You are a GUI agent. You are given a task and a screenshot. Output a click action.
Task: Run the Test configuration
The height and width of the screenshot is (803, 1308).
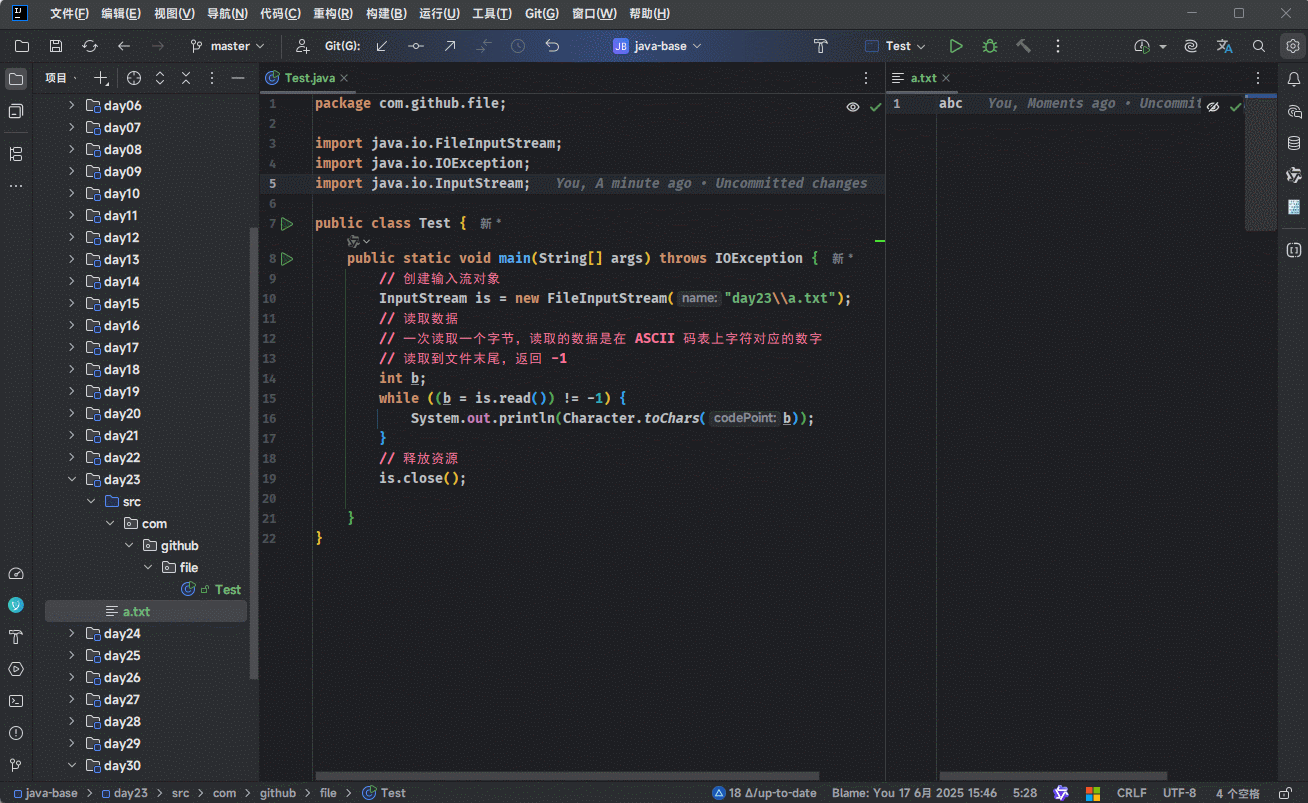click(x=956, y=46)
